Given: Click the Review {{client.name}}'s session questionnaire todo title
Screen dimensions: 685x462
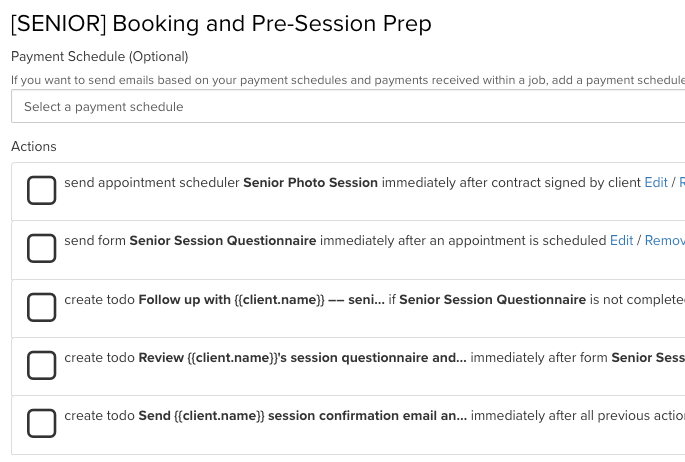Looking at the screenshot, I should (302, 357).
